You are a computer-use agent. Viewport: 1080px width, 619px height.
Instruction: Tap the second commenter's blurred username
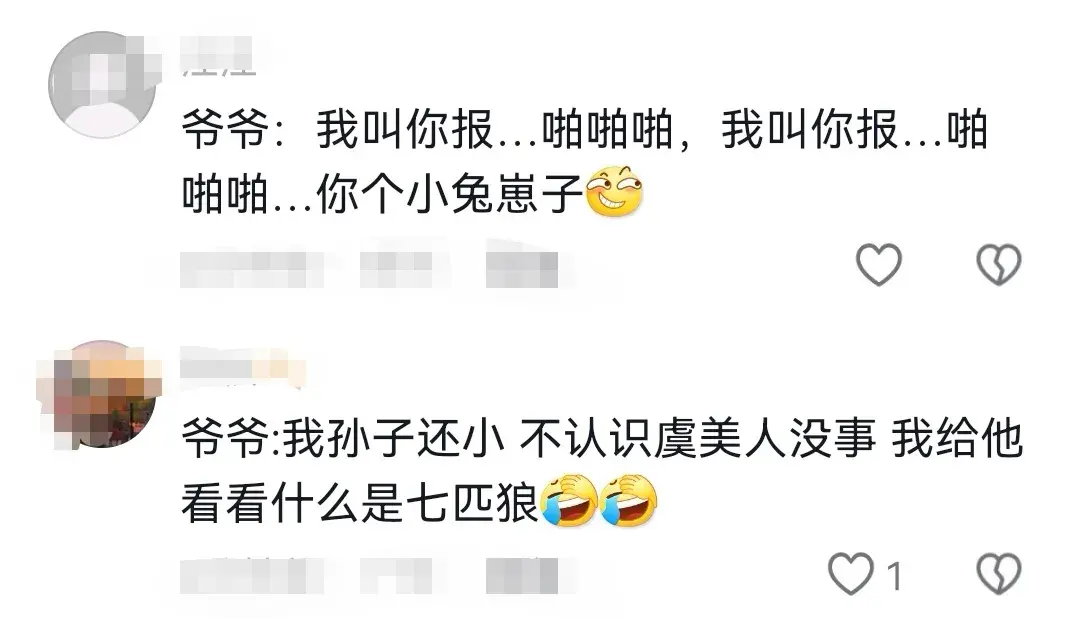pyautogui.click(x=241, y=366)
